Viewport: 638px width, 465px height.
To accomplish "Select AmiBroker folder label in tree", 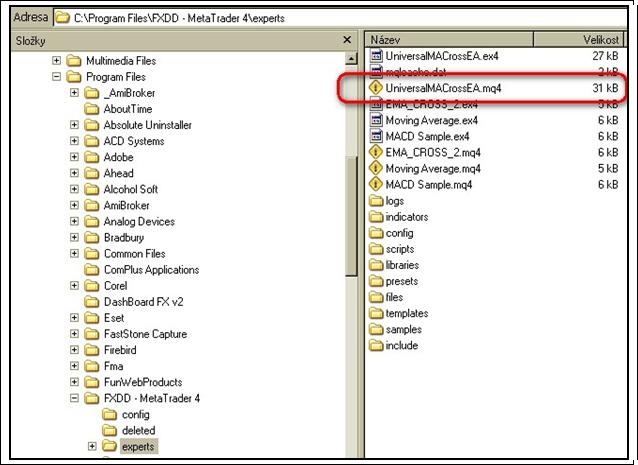I will (x=127, y=205).
